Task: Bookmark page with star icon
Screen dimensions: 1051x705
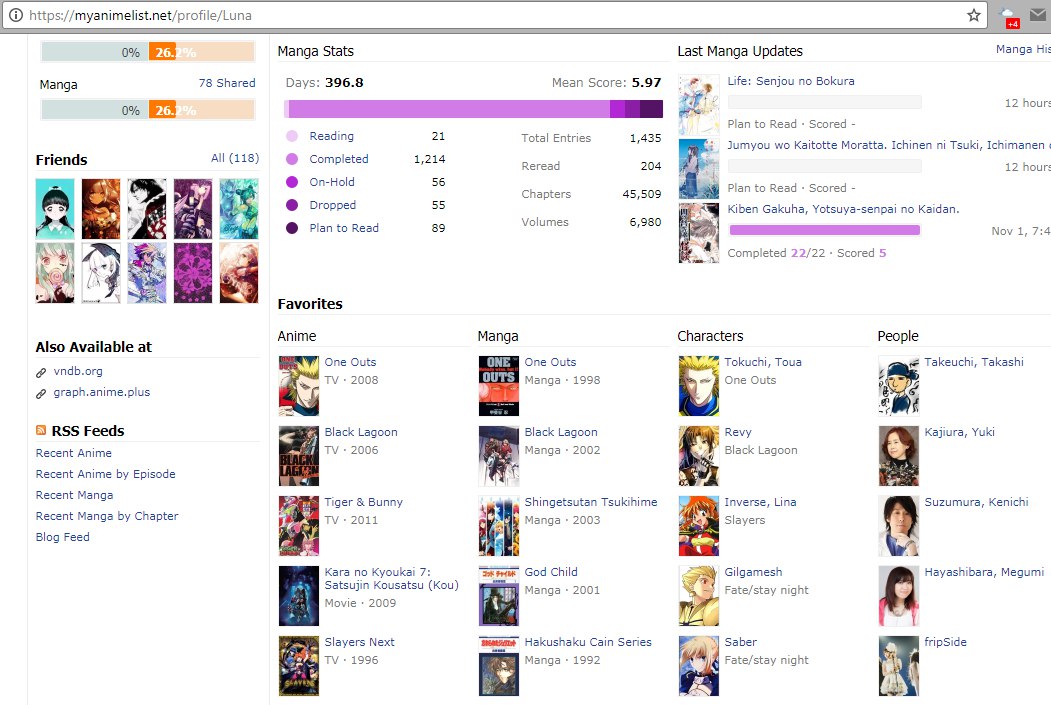Action: click(973, 15)
